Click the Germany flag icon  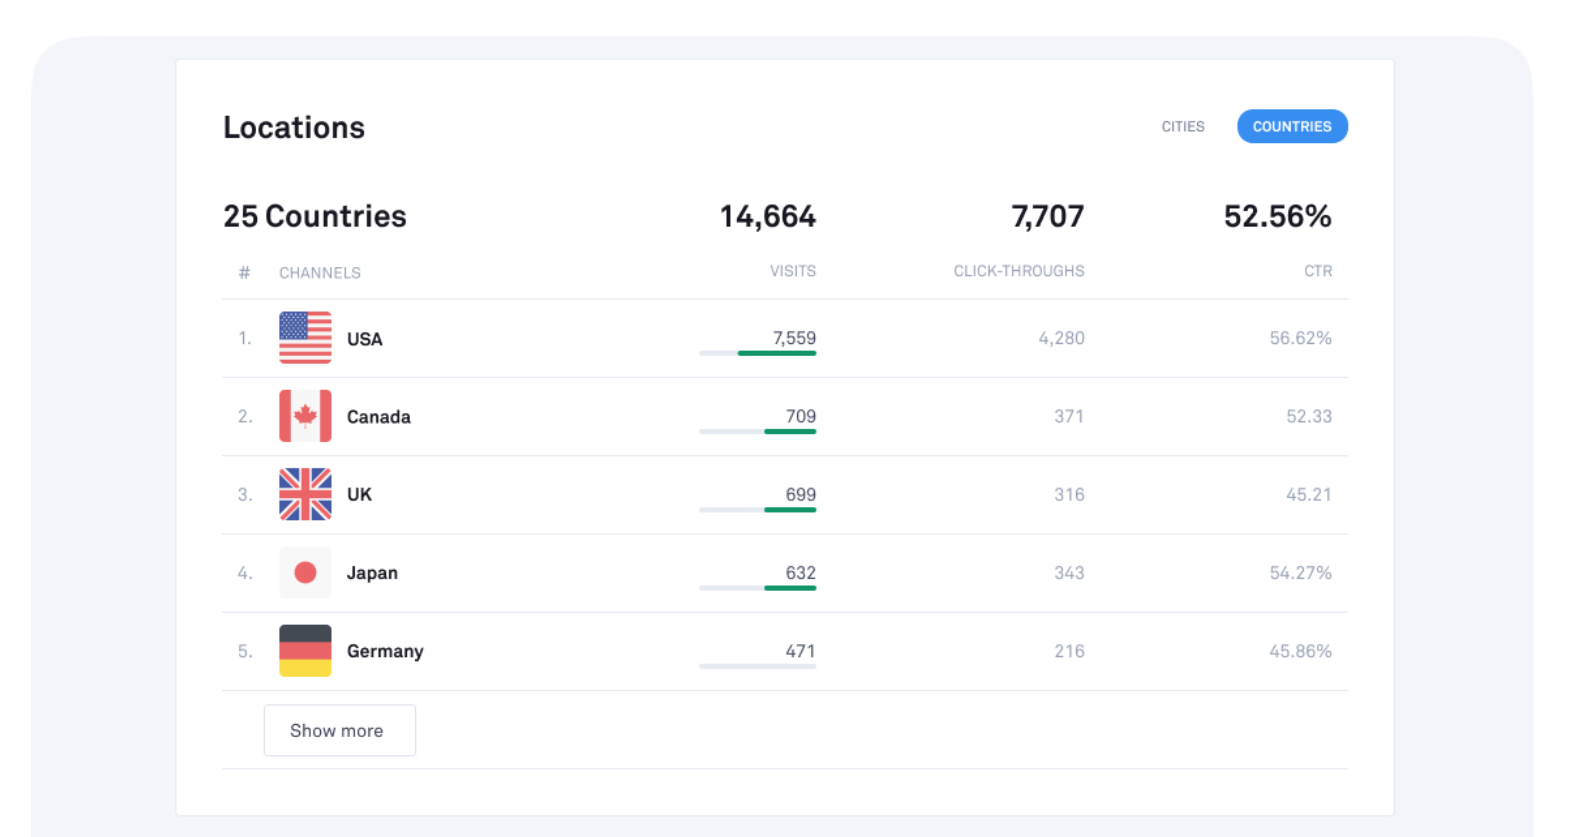tap(305, 651)
